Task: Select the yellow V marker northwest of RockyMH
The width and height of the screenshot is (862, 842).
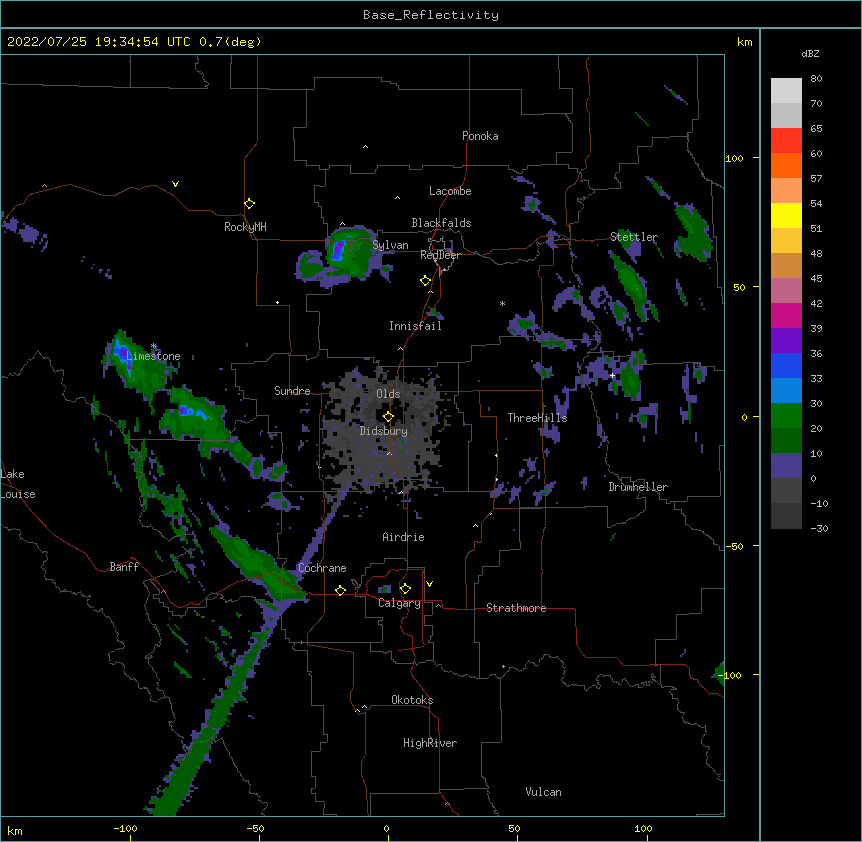Action: click(175, 184)
